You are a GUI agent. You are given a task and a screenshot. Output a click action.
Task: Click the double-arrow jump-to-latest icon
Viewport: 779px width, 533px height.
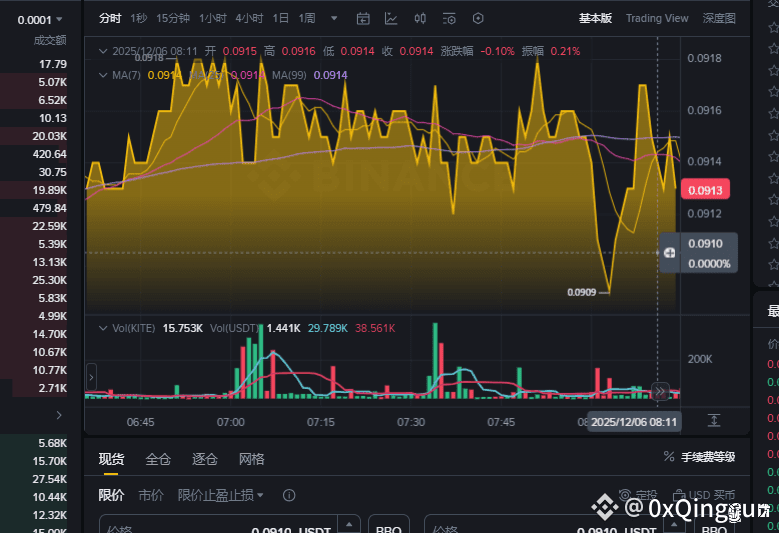click(x=660, y=391)
